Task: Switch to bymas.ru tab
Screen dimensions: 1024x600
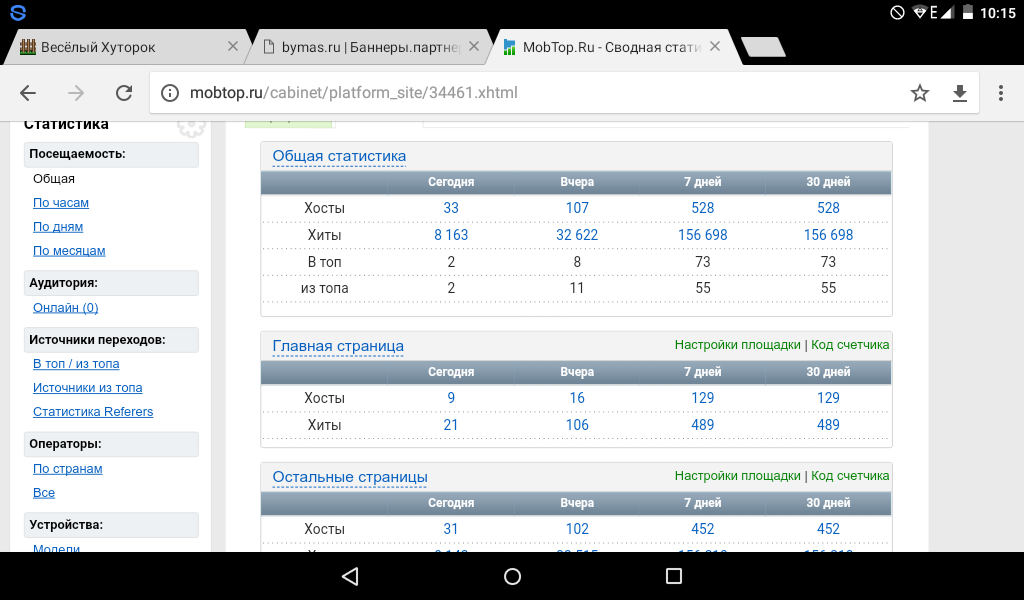Action: tap(358, 47)
